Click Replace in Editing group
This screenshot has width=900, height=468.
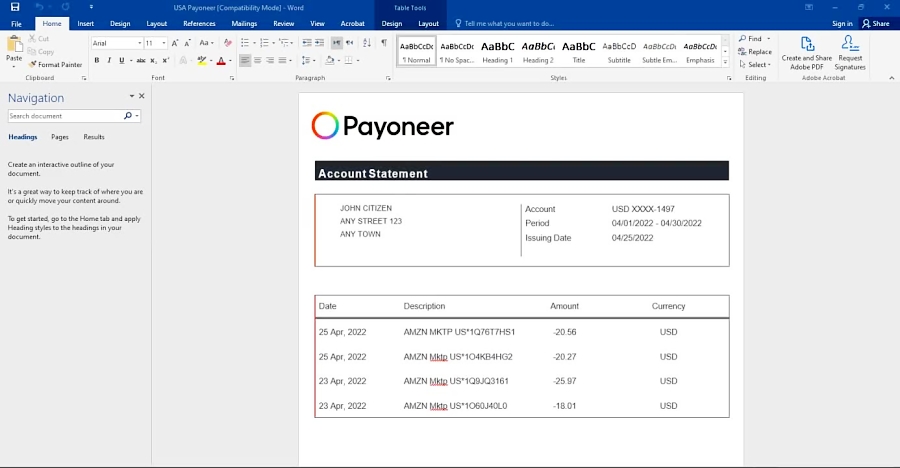click(x=755, y=52)
